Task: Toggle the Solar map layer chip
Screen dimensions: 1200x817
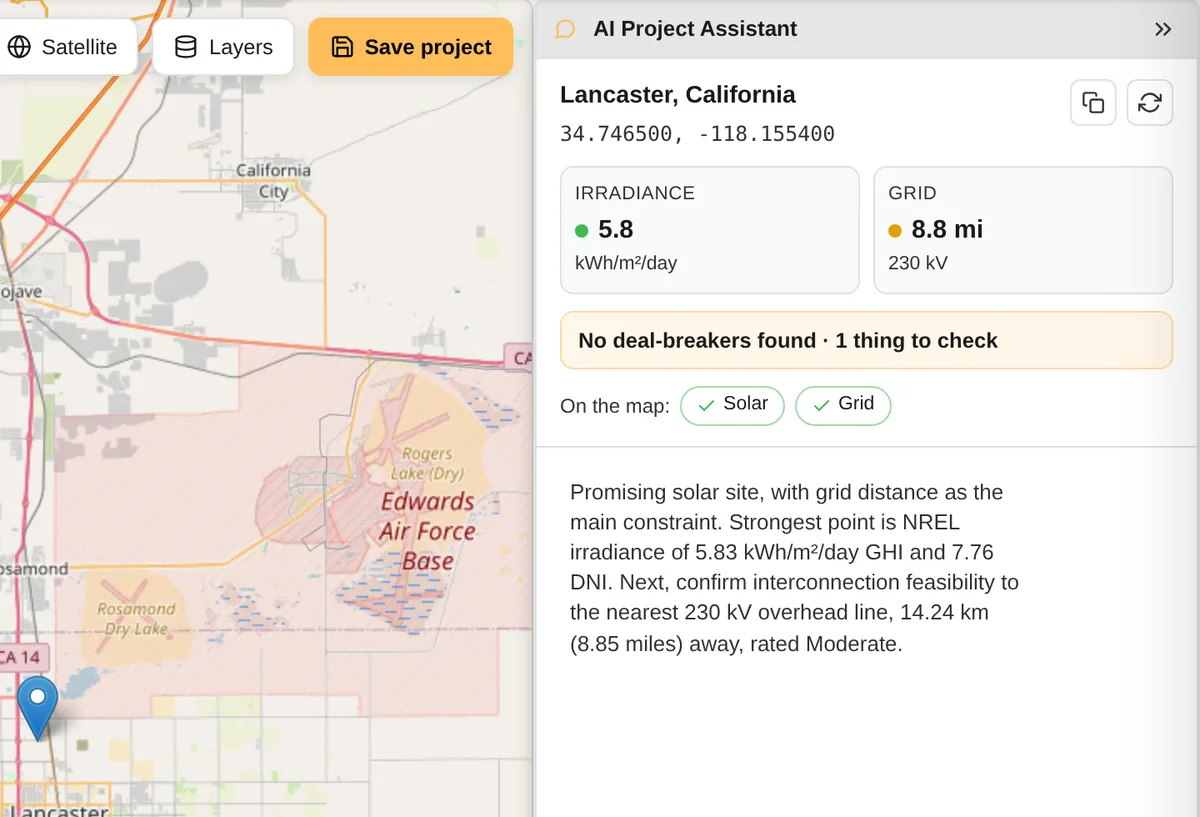Action: coord(732,405)
